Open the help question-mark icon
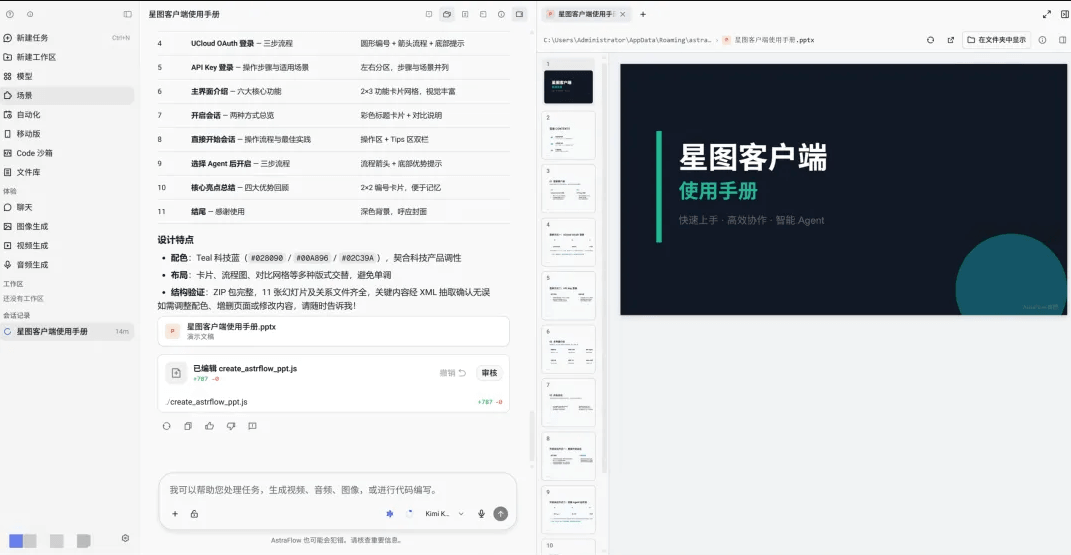The image size is (1071, 555). tap(10, 14)
